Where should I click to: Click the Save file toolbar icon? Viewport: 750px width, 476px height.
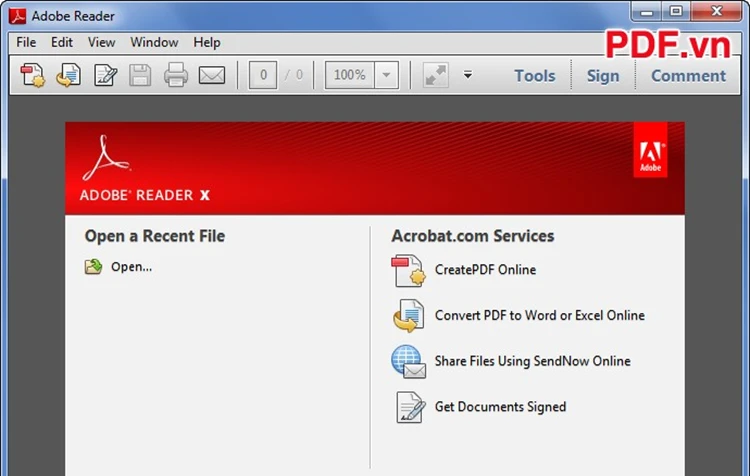pyautogui.click(x=140, y=76)
